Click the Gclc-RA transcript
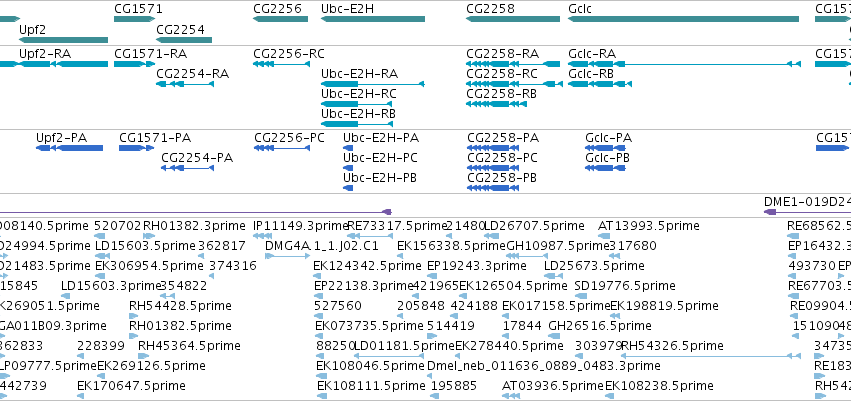This screenshot has width=851, height=401. click(684, 64)
